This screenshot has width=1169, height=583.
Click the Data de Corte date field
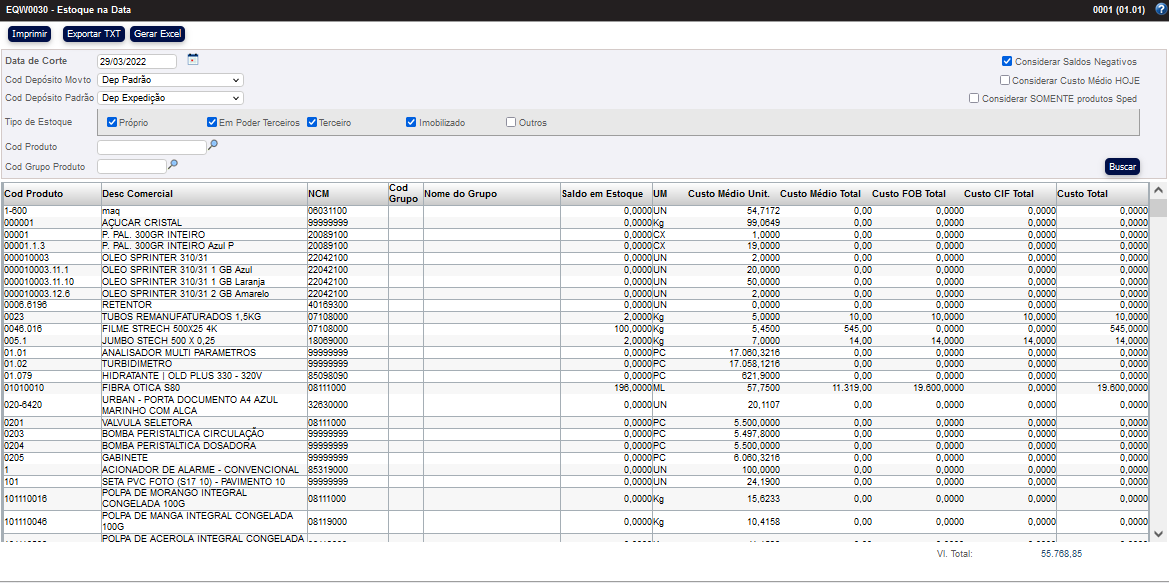pyautogui.click(x=137, y=61)
